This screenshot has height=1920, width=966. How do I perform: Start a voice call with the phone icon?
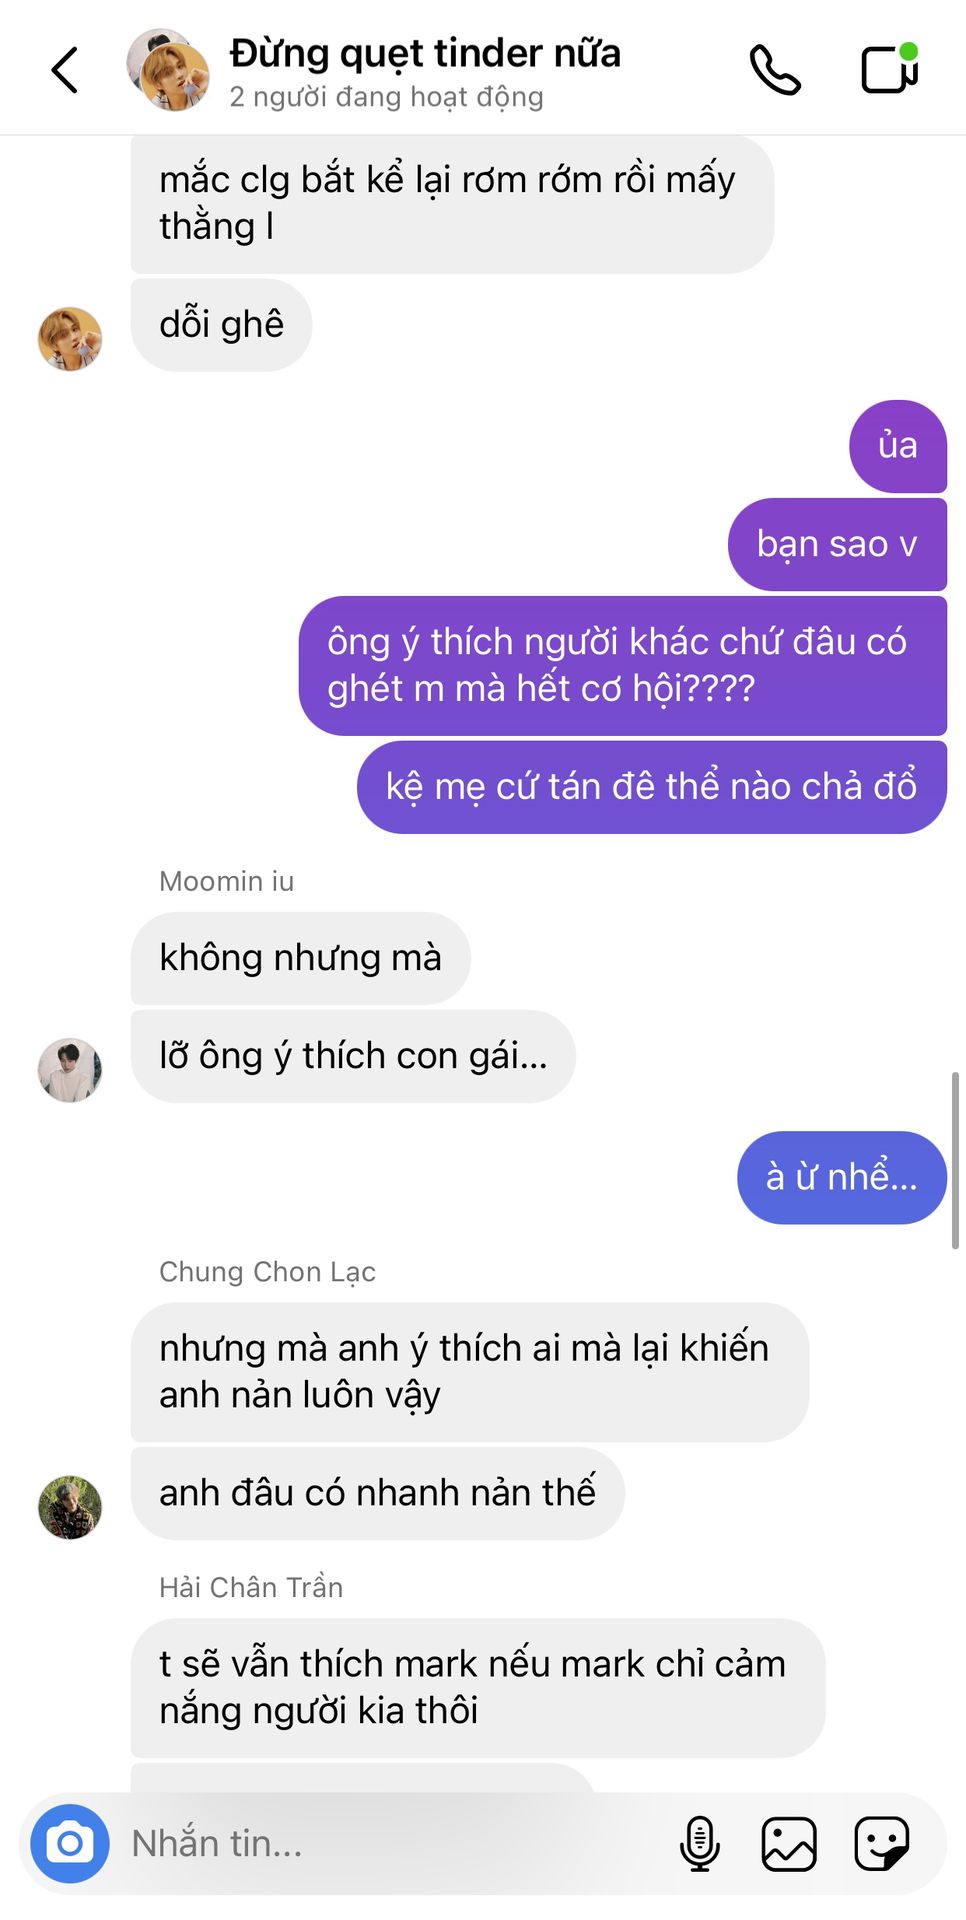[776, 70]
